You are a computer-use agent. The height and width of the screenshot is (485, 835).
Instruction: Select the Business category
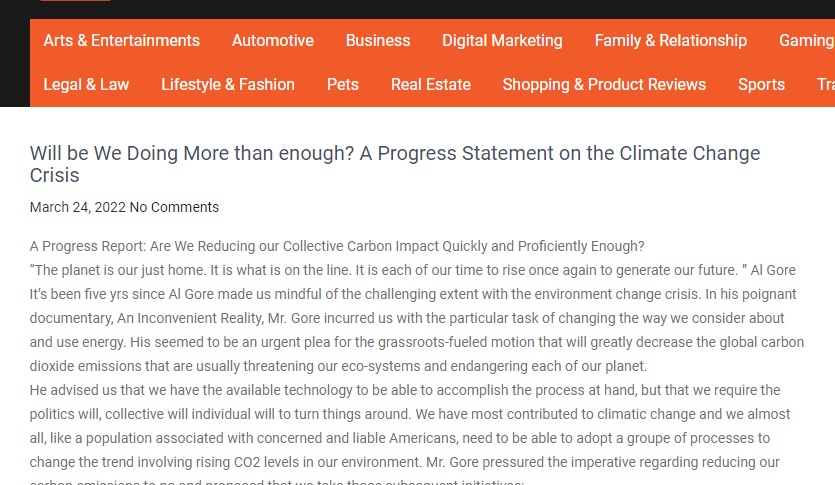[x=378, y=40]
